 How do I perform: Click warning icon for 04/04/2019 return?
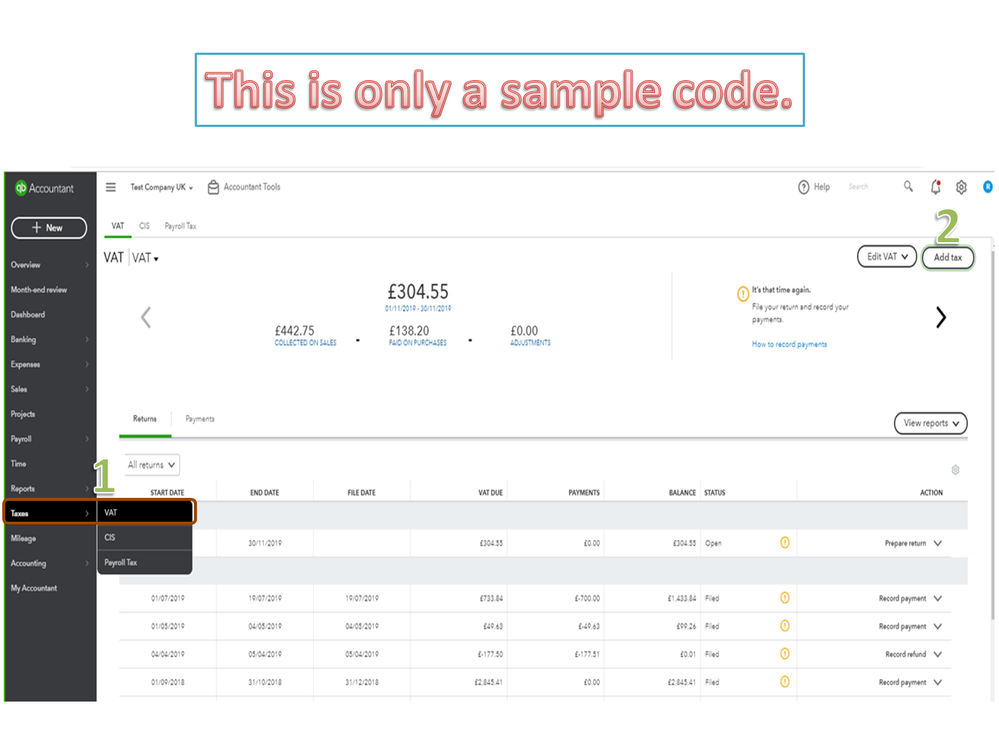coord(785,653)
